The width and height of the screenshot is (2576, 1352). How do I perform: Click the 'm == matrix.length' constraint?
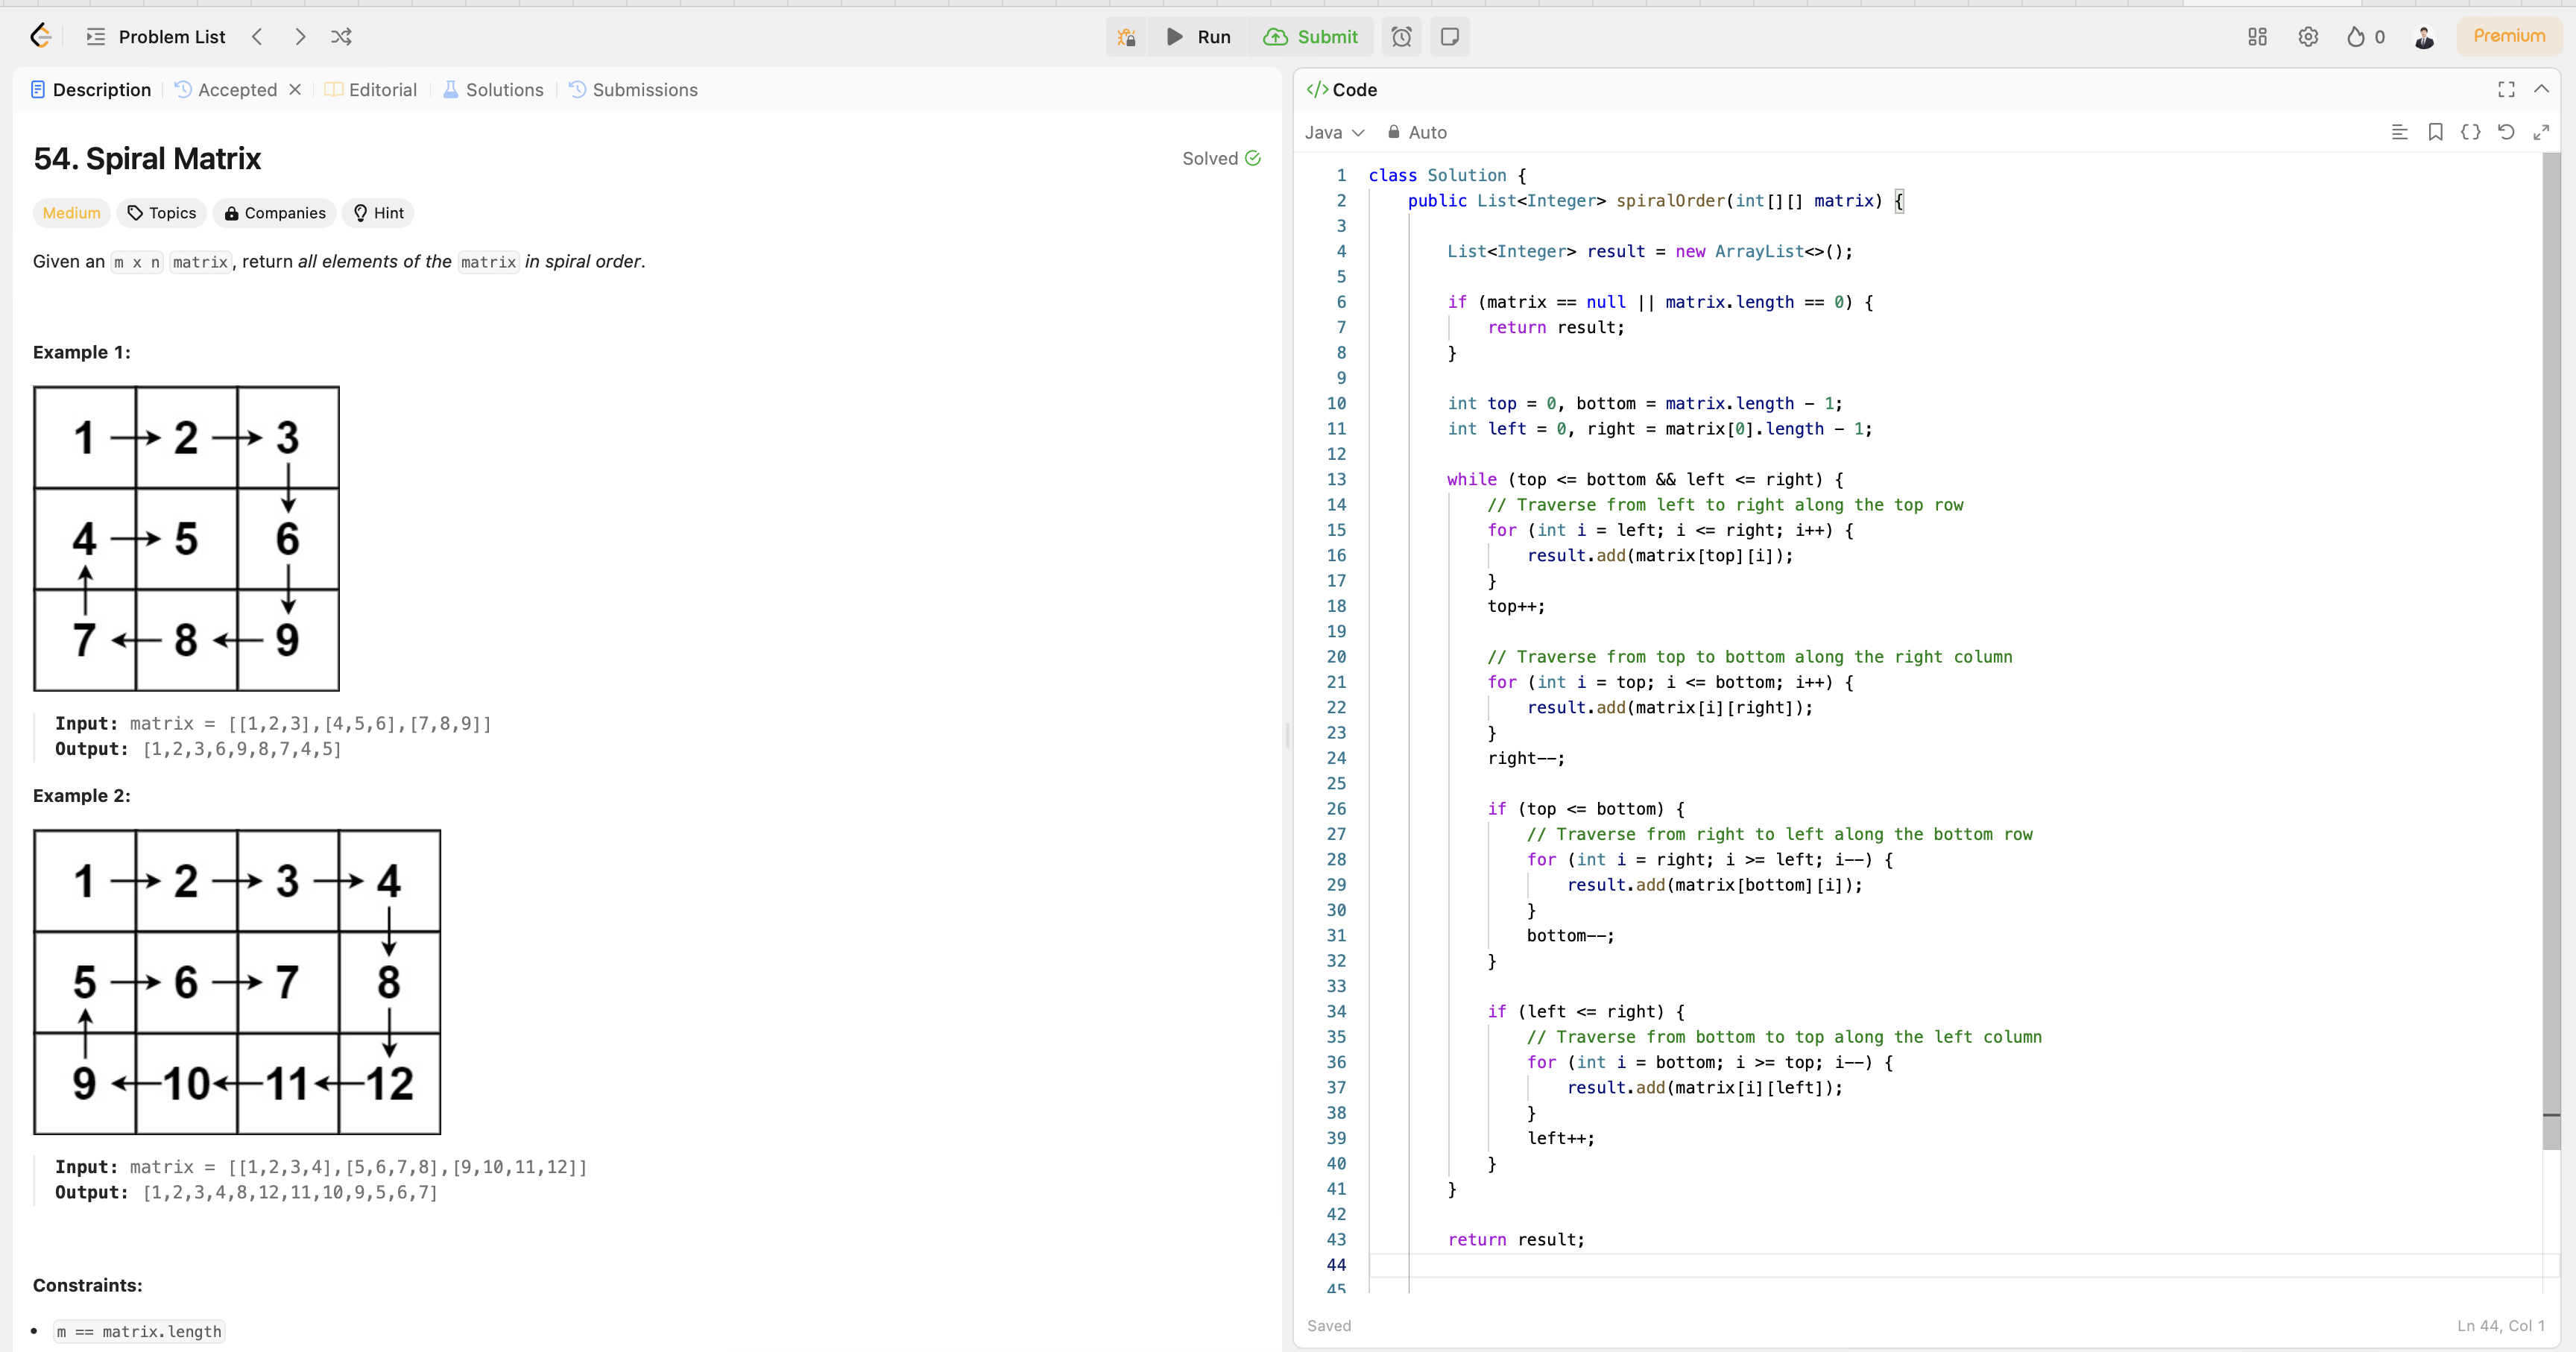tap(139, 1332)
